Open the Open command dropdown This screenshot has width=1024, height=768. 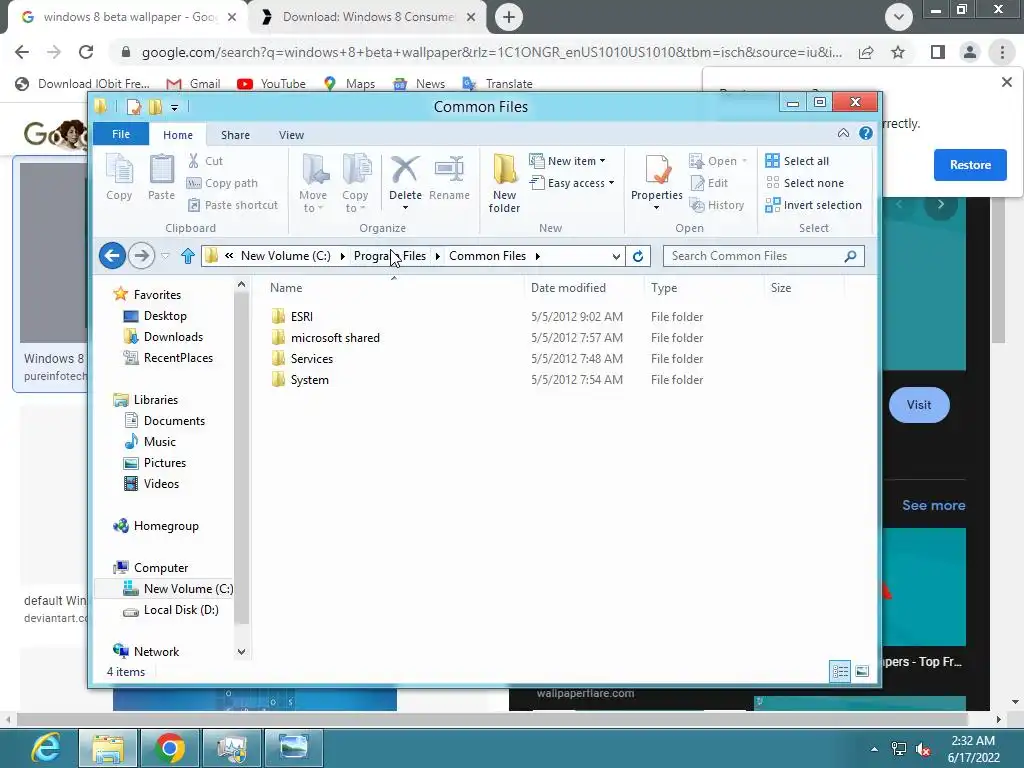pyautogui.click(x=744, y=161)
